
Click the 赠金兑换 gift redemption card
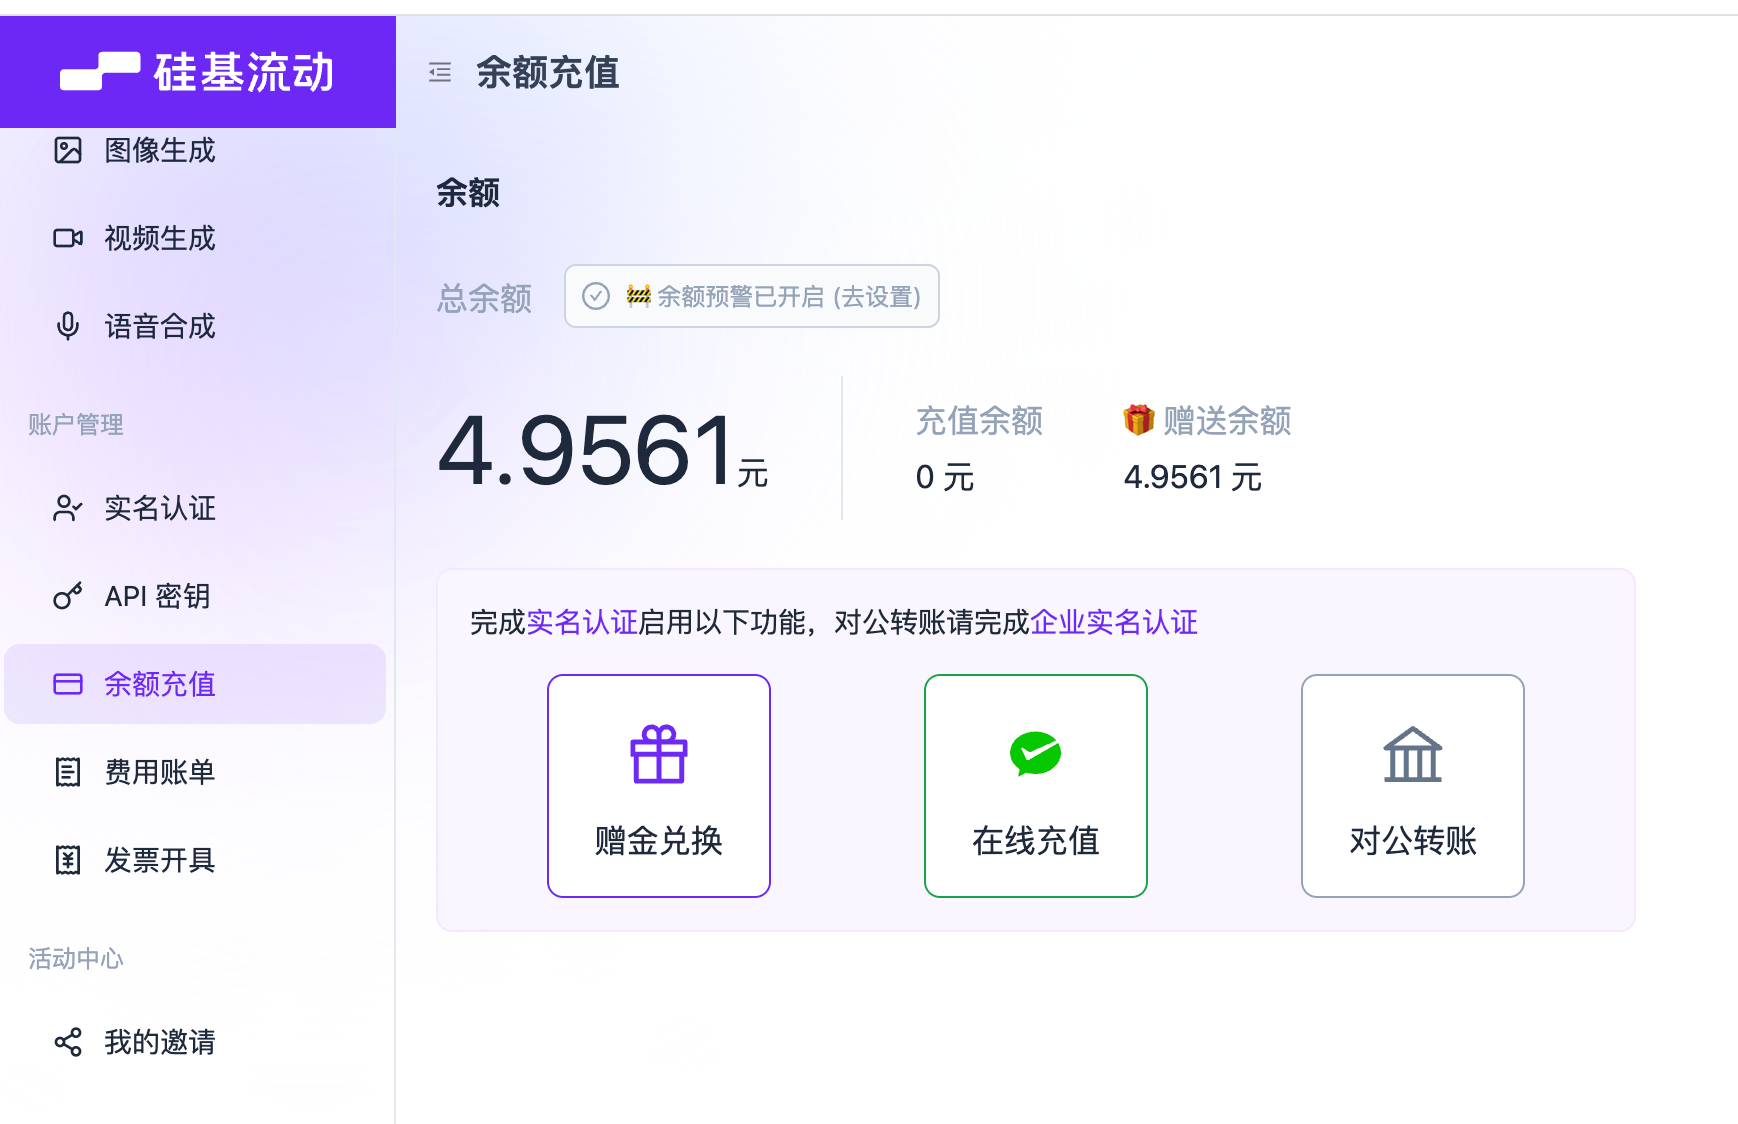[x=658, y=786]
